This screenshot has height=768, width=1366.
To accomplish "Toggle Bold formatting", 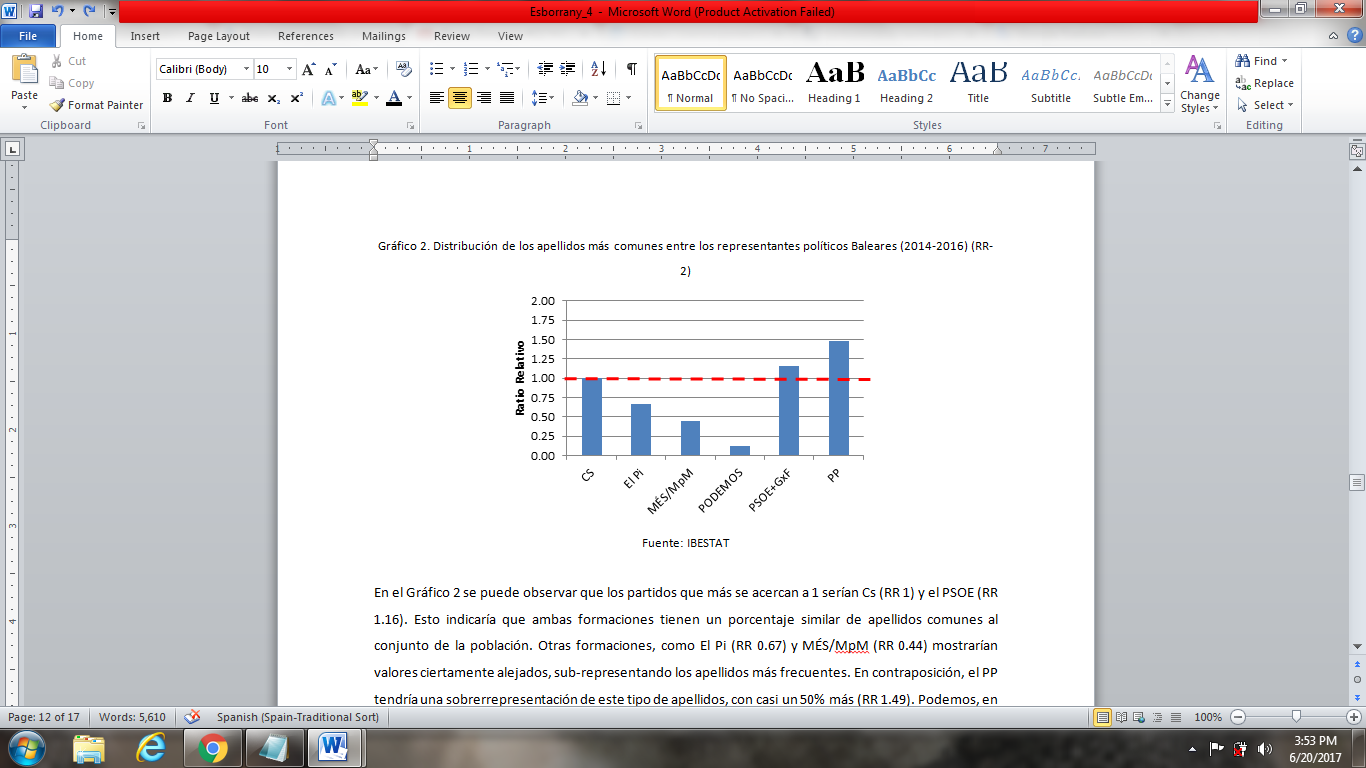I will click(167, 98).
